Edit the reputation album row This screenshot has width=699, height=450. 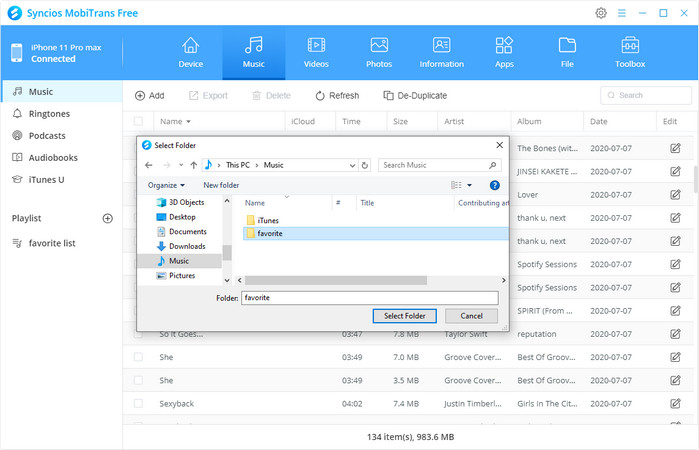(x=675, y=334)
